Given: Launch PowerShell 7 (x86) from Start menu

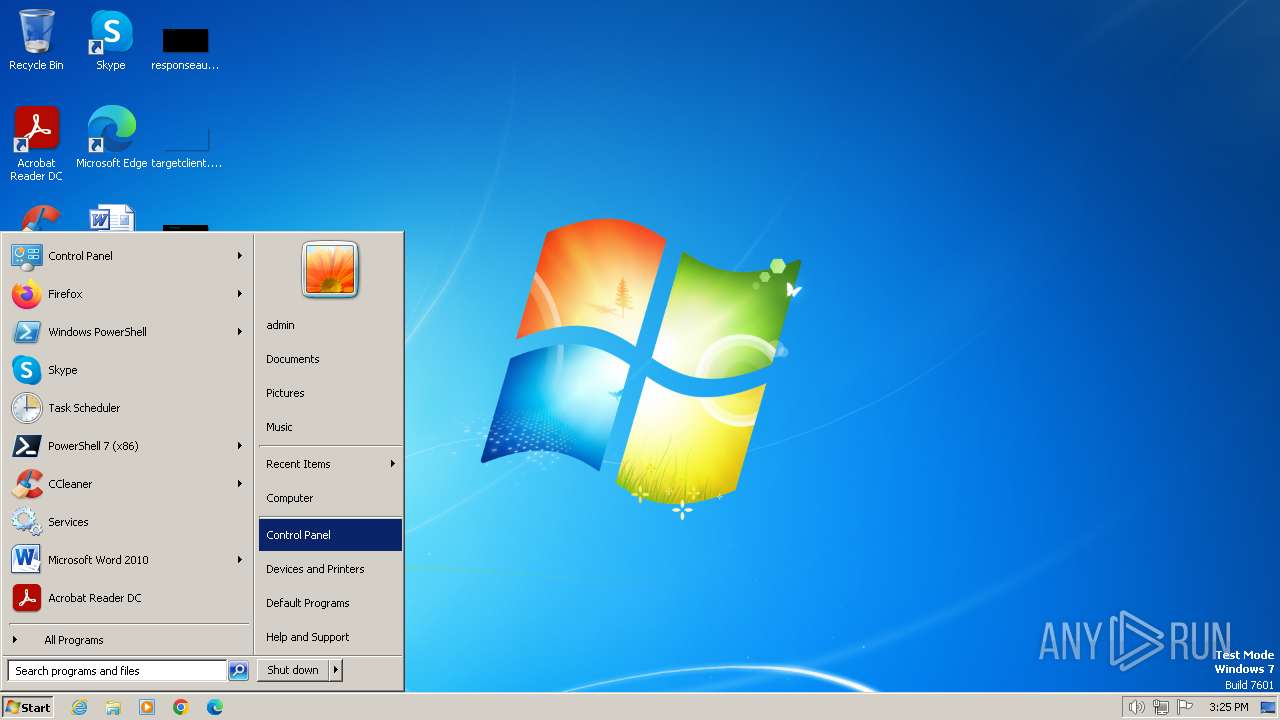Looking at the screenshot, I should tap(128, 446).
